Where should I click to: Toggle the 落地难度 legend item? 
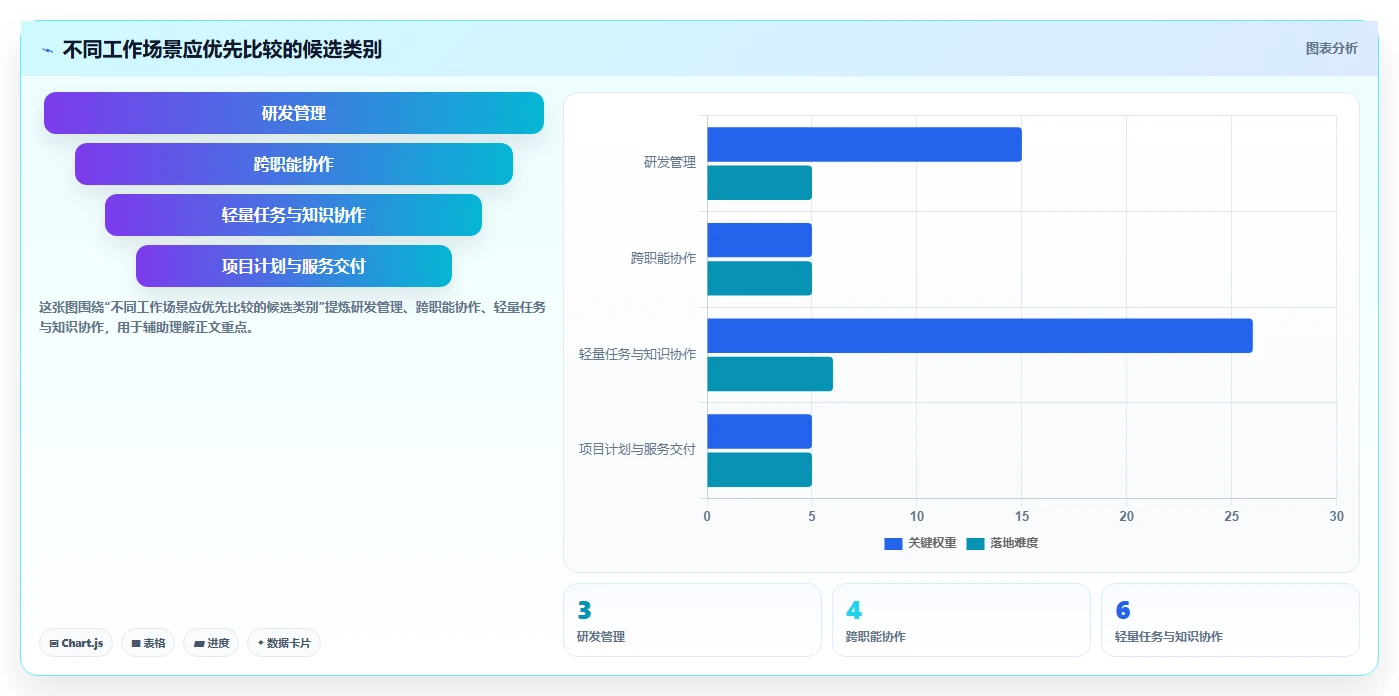coord(1002,543)
